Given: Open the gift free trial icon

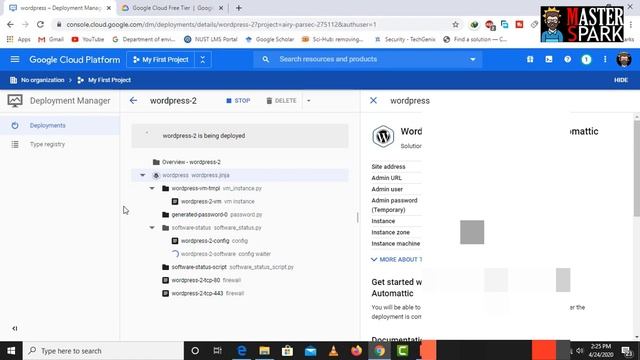Looking at the screenshot, I should (x=530, y=59).
